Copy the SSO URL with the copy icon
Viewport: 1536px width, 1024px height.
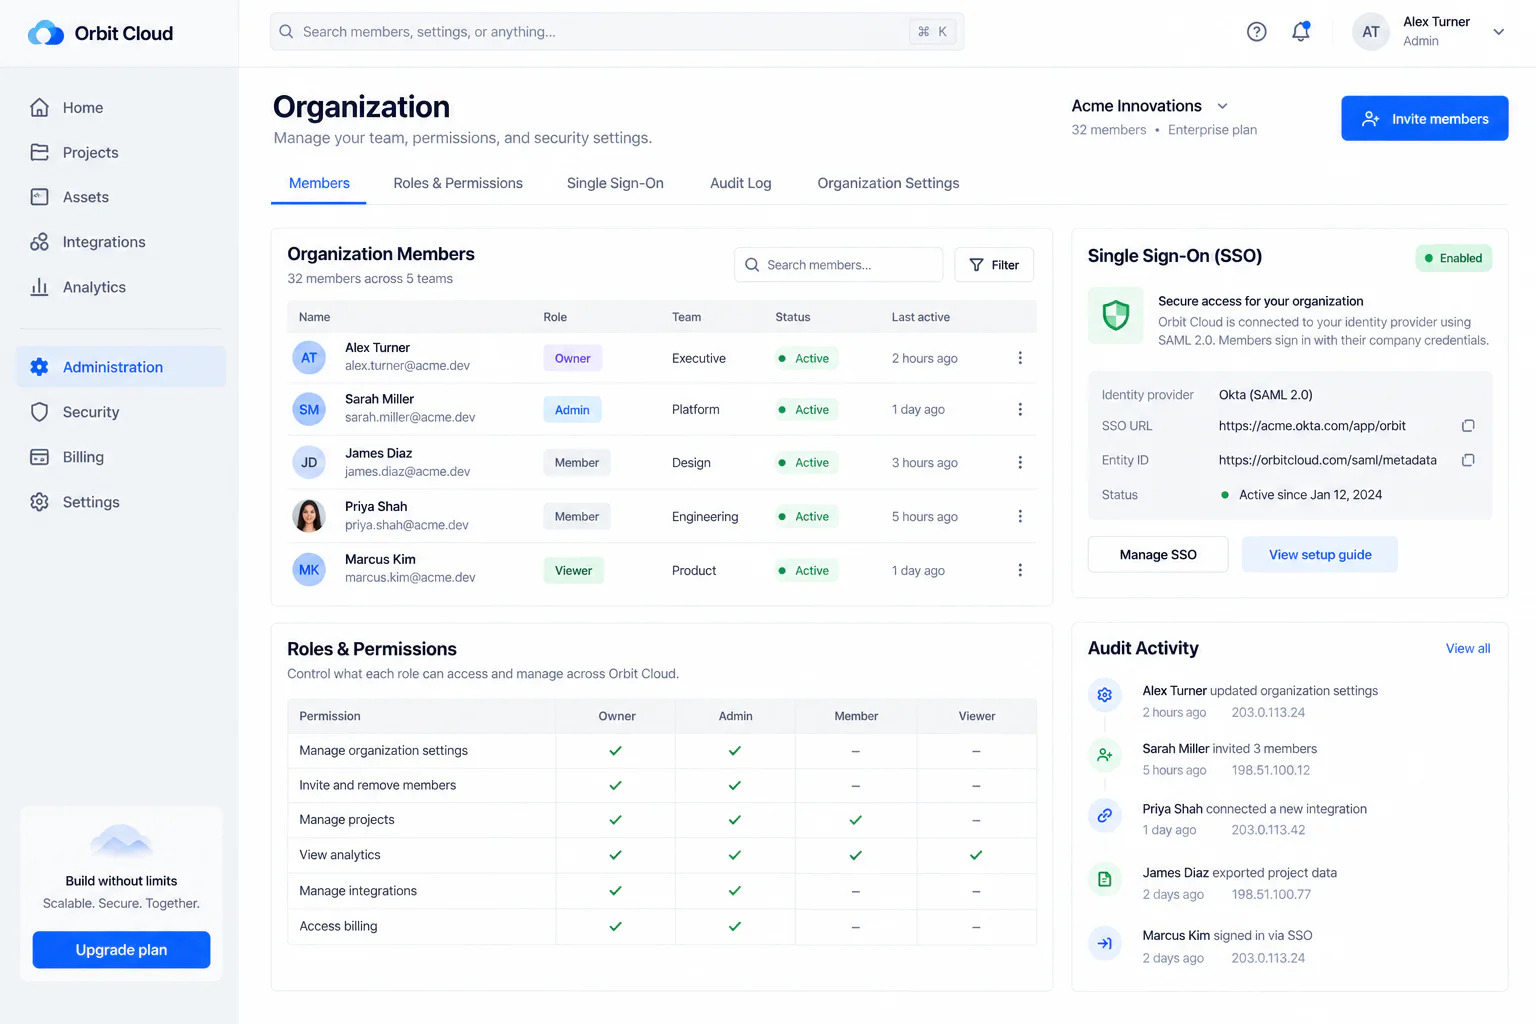(x=1468, y=426)
